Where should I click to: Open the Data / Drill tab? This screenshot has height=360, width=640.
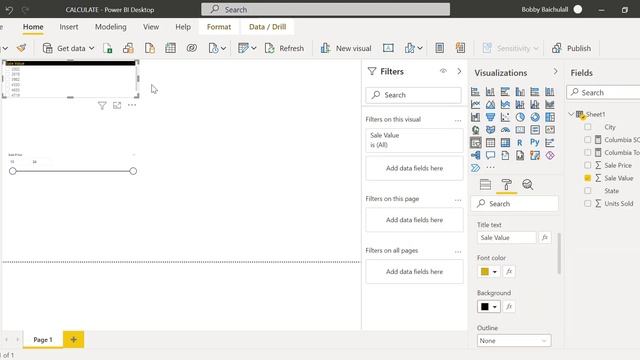coord(267,27)
